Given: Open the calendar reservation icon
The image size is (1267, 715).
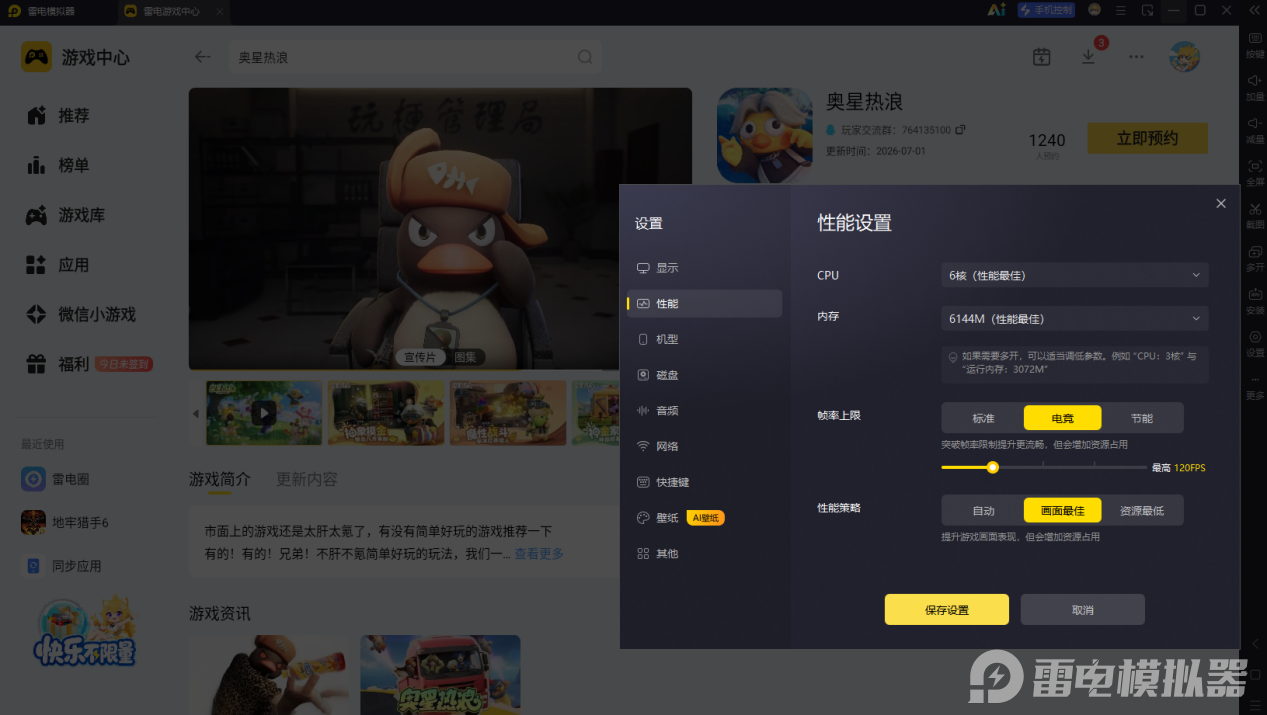Looking at the screenshot, I should (x=1041, y=57).
